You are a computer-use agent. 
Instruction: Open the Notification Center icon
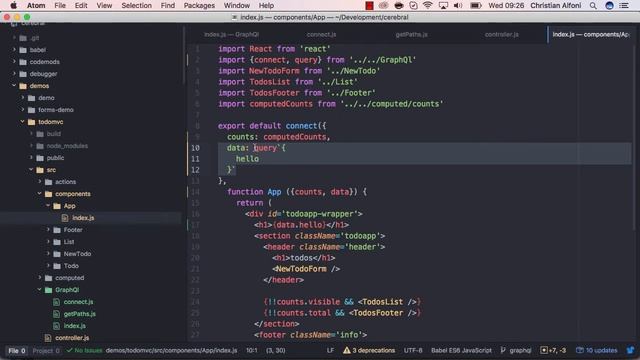coord(624,5)
